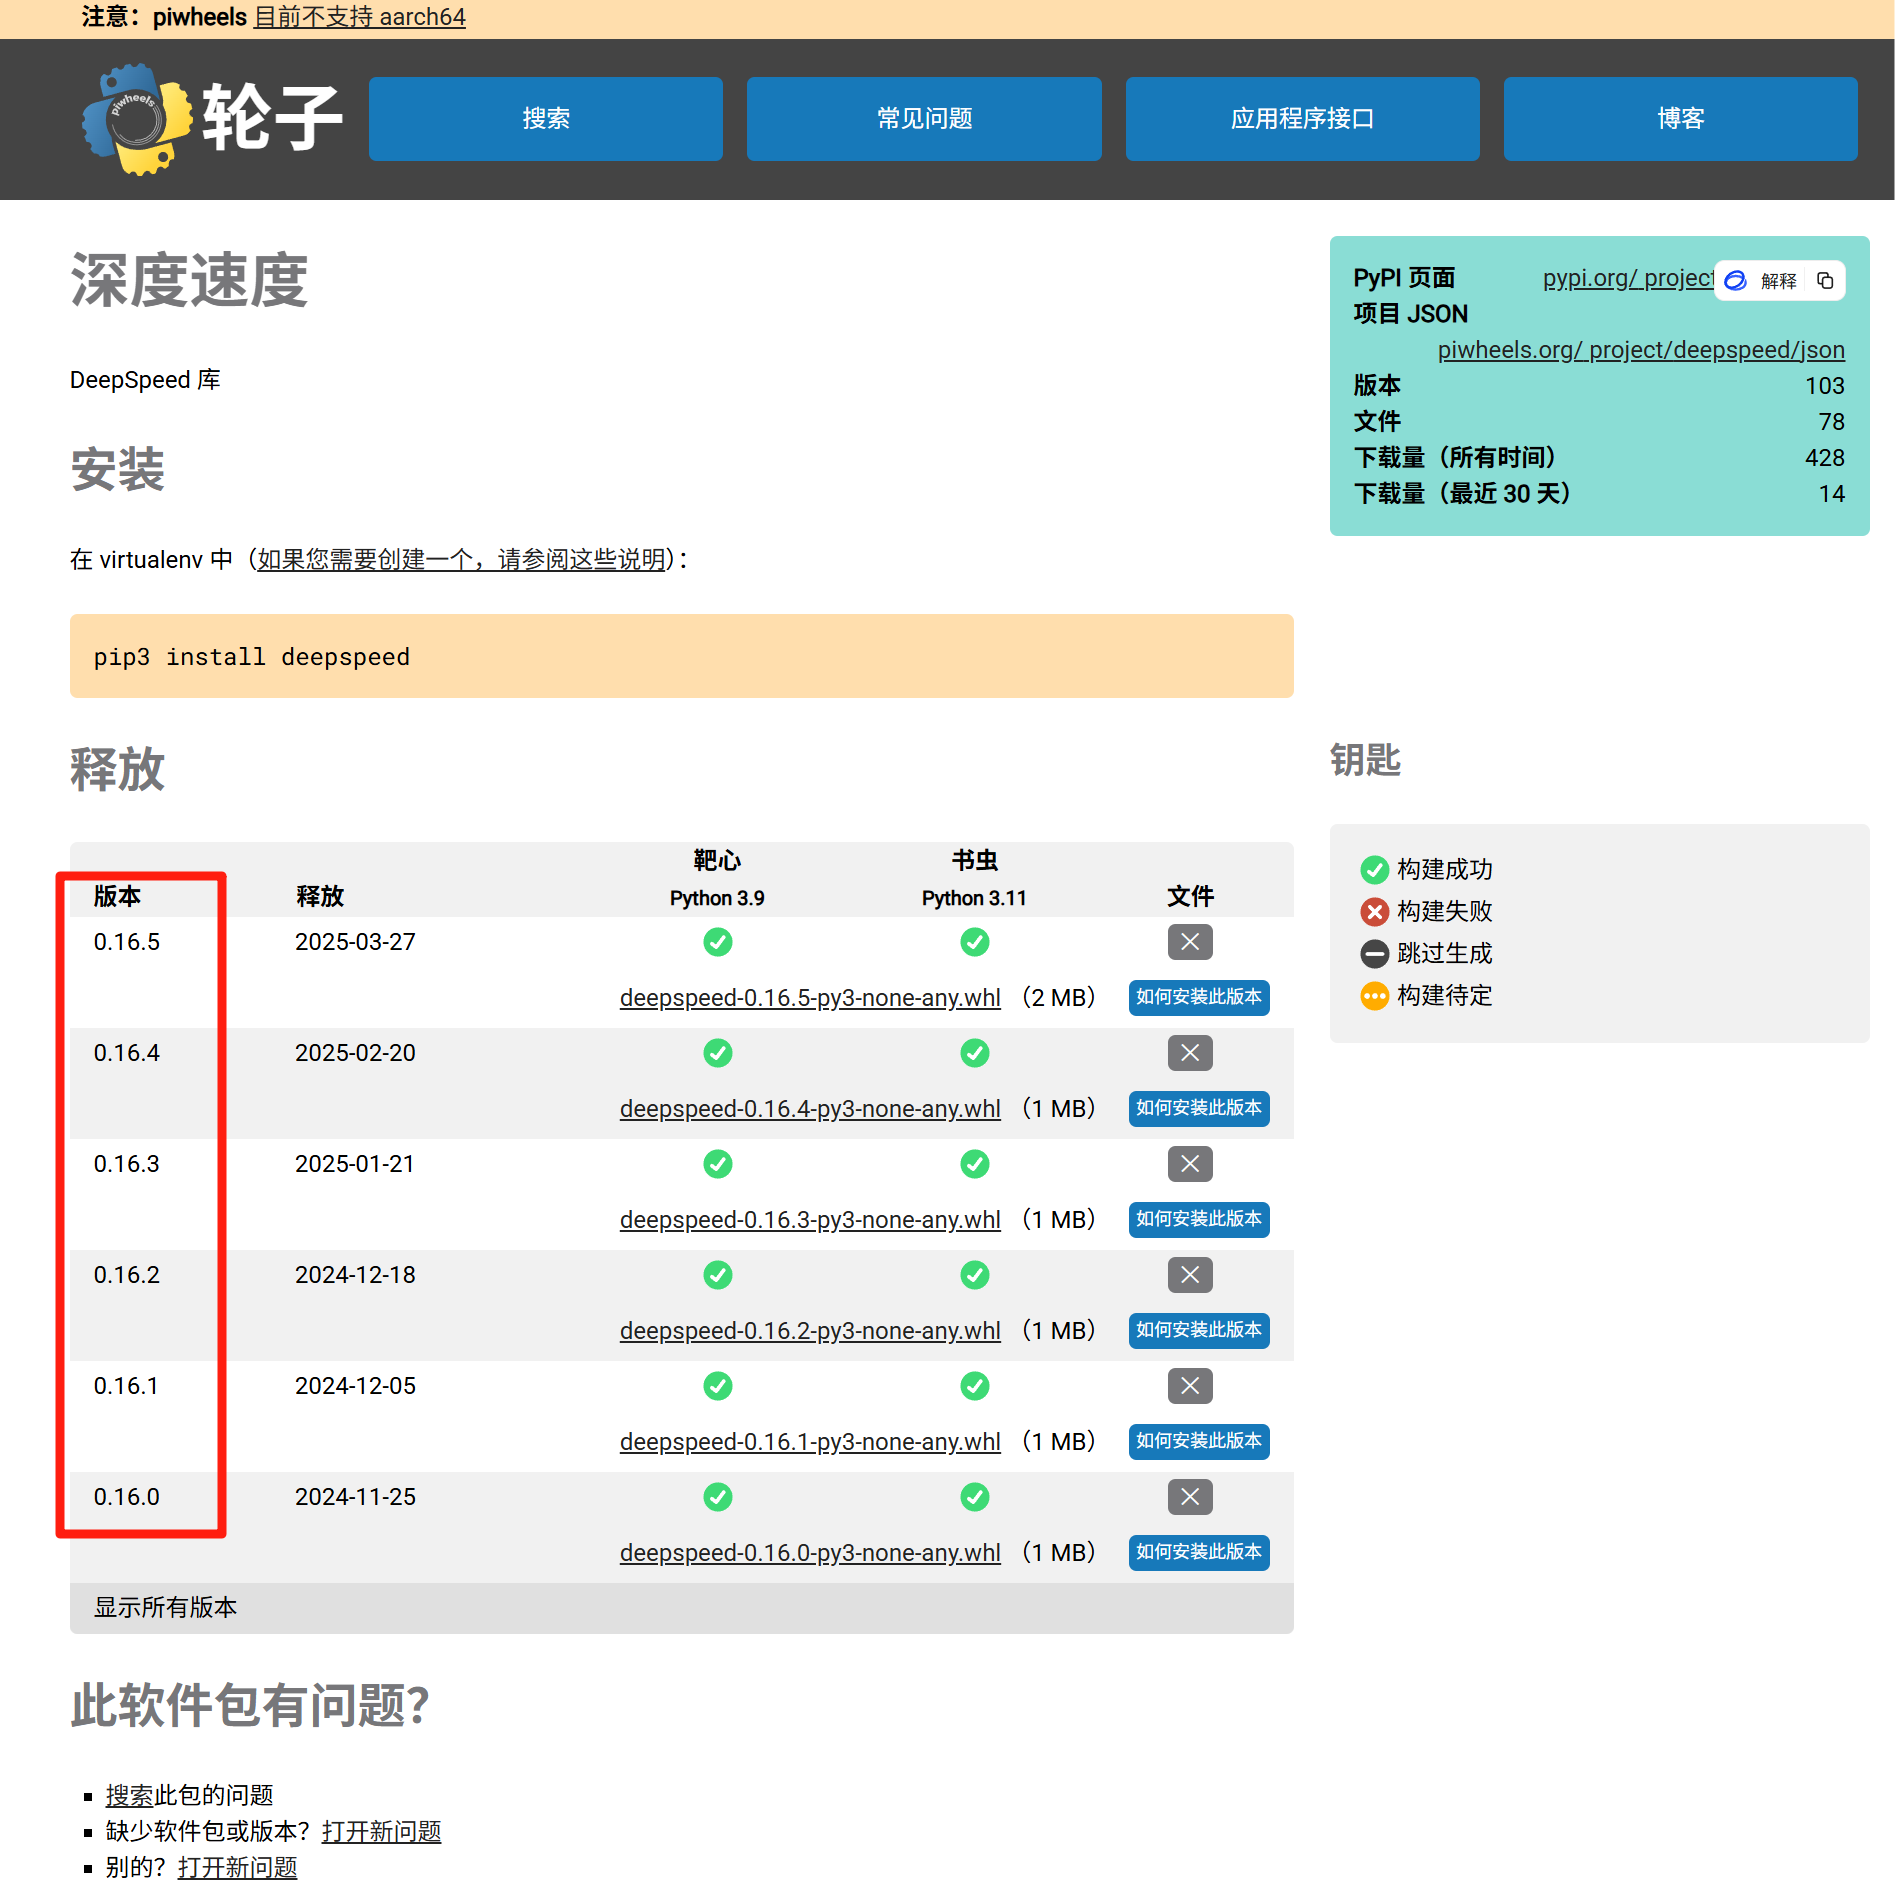Open the 应用程序接口 navigation item
The image size is (1895, 1902).
pyautogui.click(x=1303, y=119)
